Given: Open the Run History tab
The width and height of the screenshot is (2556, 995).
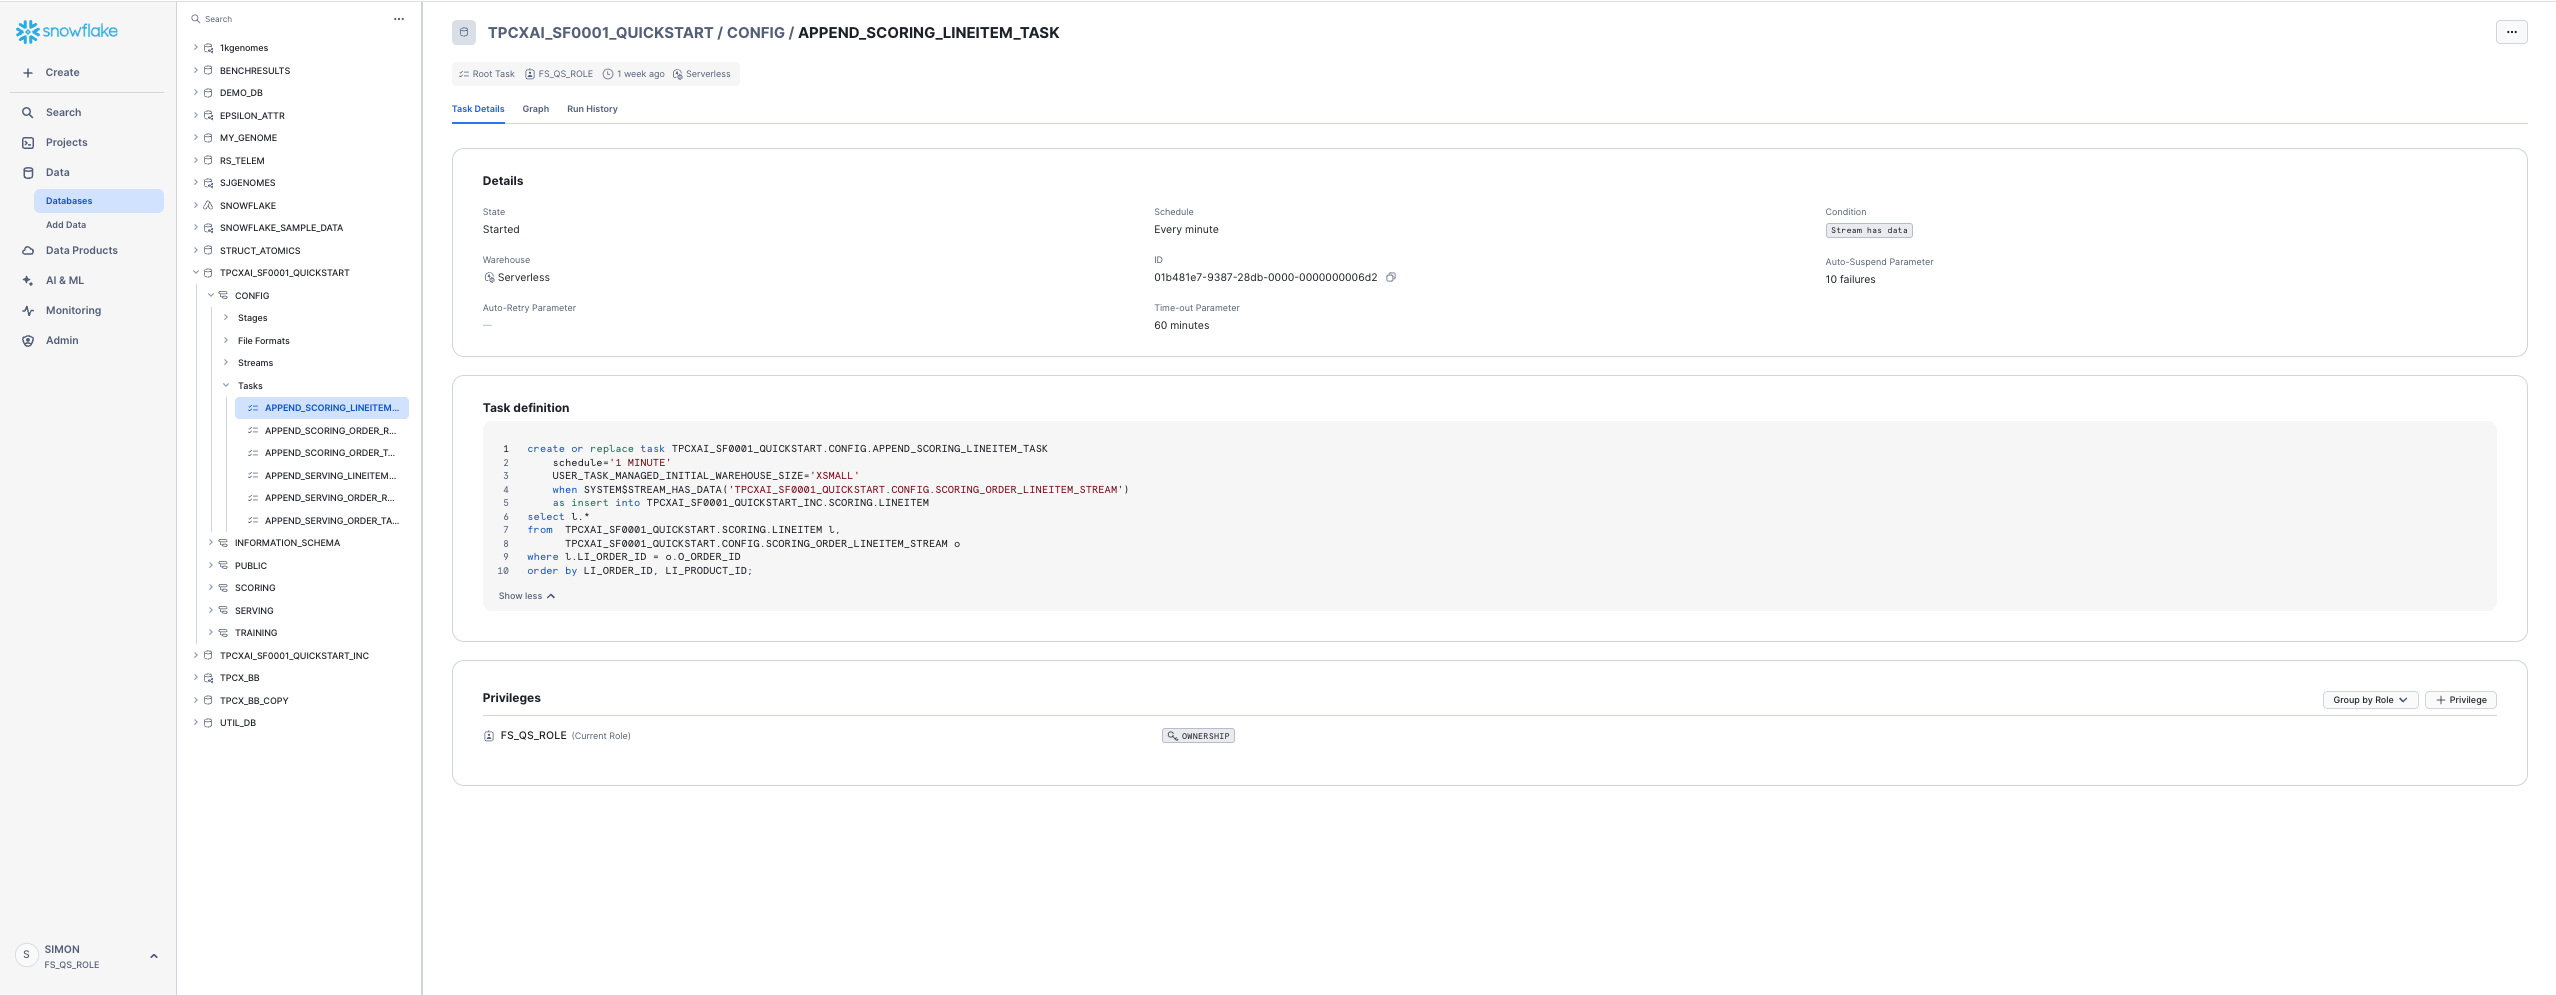Looking at the screenshot, I should [592, 109].
